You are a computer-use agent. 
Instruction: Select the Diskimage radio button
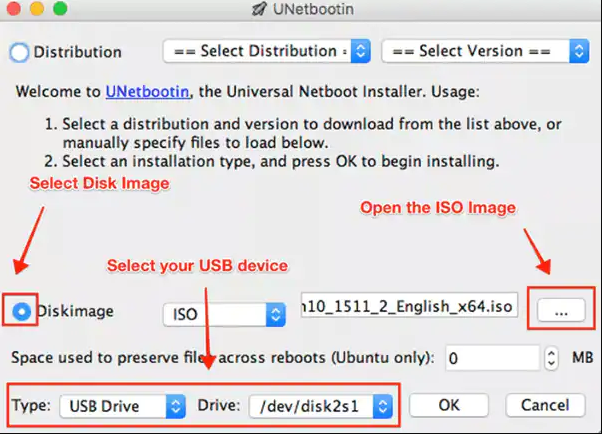(22, 311)
